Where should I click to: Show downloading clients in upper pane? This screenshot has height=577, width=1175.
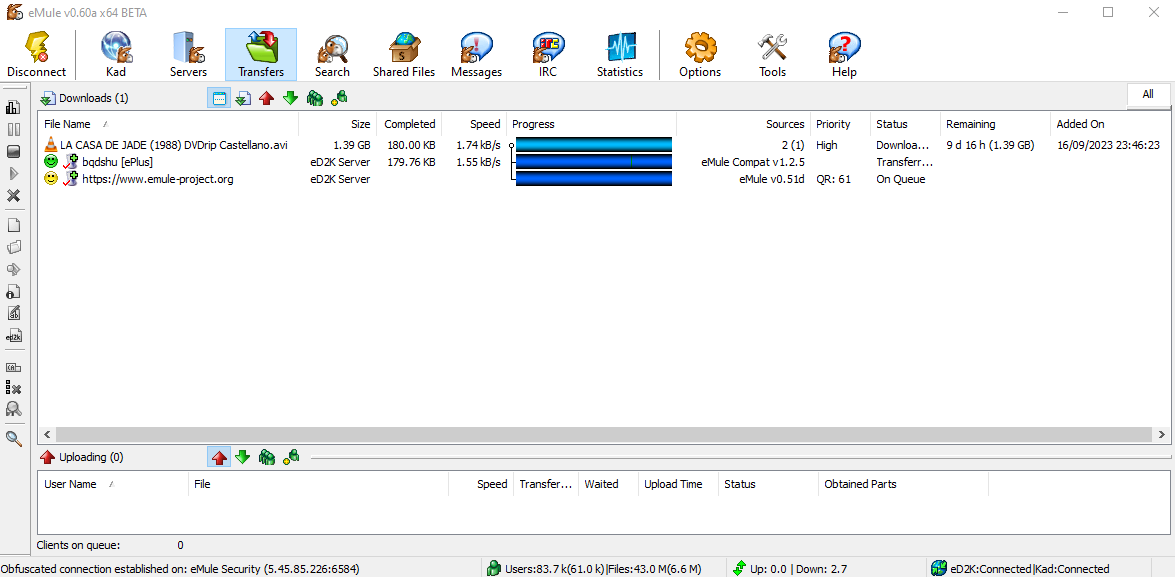coord(291,98)
